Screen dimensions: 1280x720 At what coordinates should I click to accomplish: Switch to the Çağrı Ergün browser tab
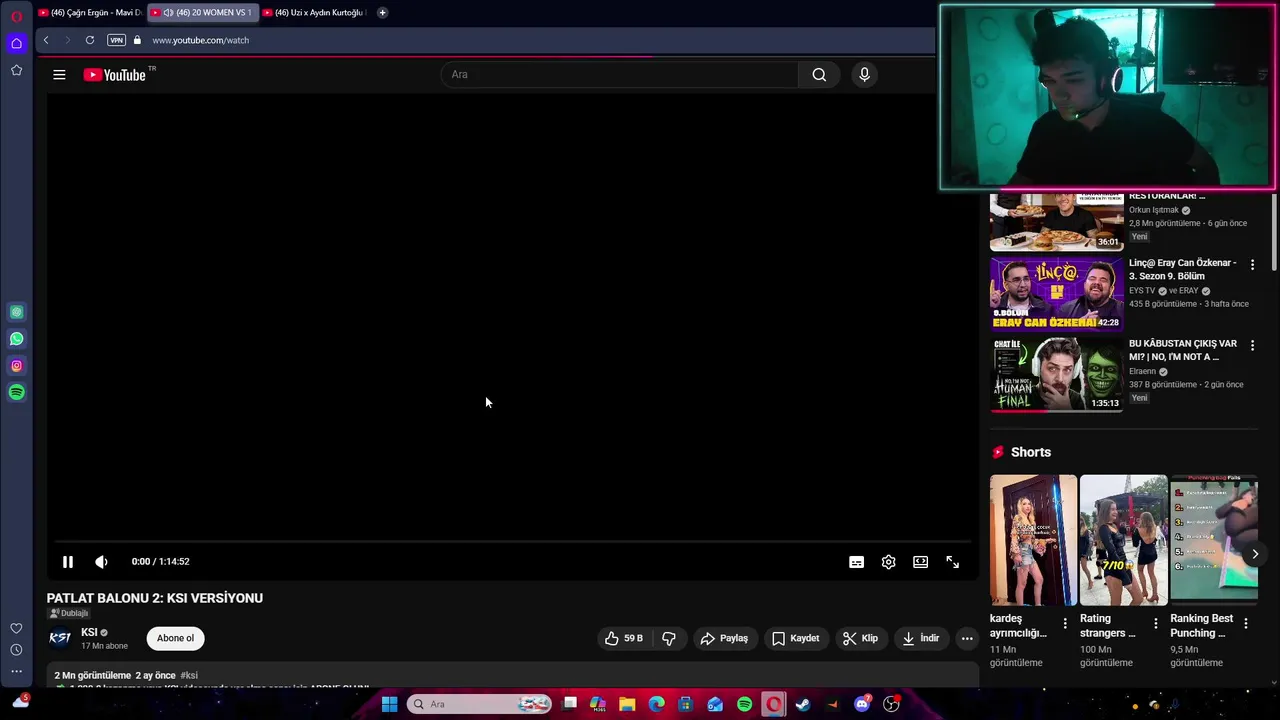[x=90, y=13]
